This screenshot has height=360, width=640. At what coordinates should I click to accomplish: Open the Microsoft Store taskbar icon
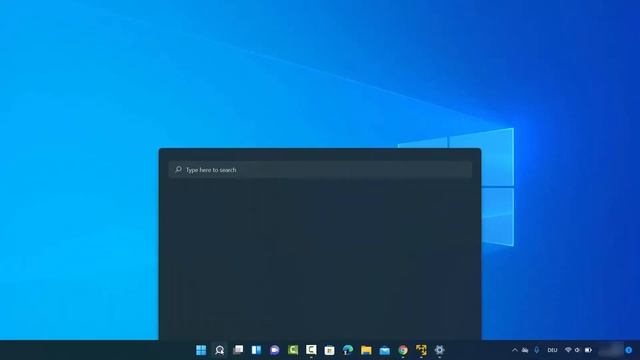329,350
